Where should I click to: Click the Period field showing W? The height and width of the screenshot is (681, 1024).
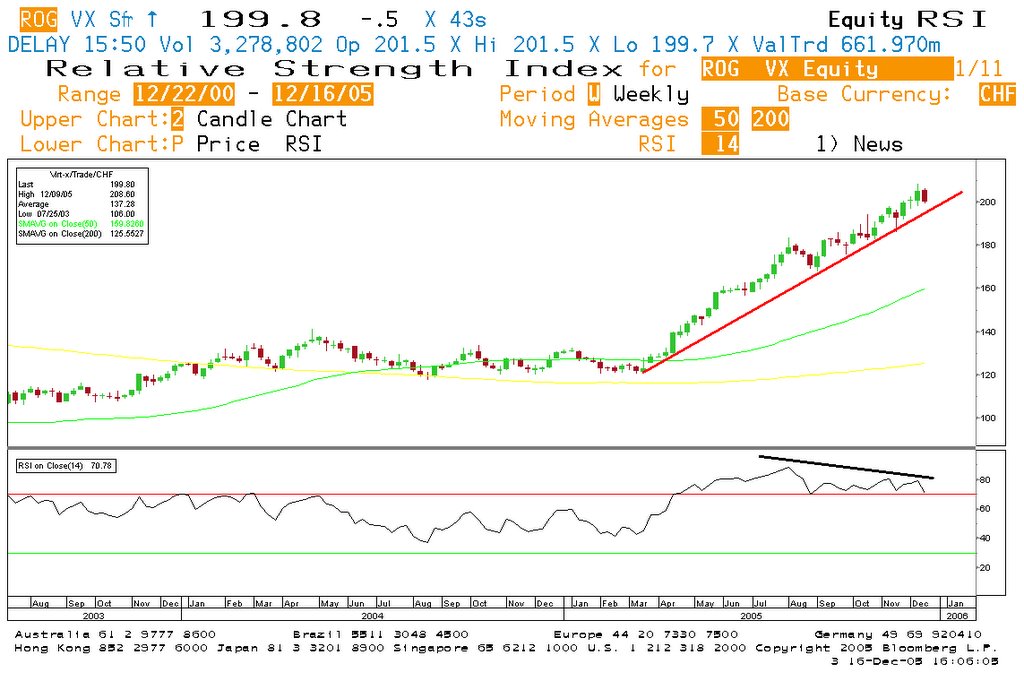click(x=594, y=94)
